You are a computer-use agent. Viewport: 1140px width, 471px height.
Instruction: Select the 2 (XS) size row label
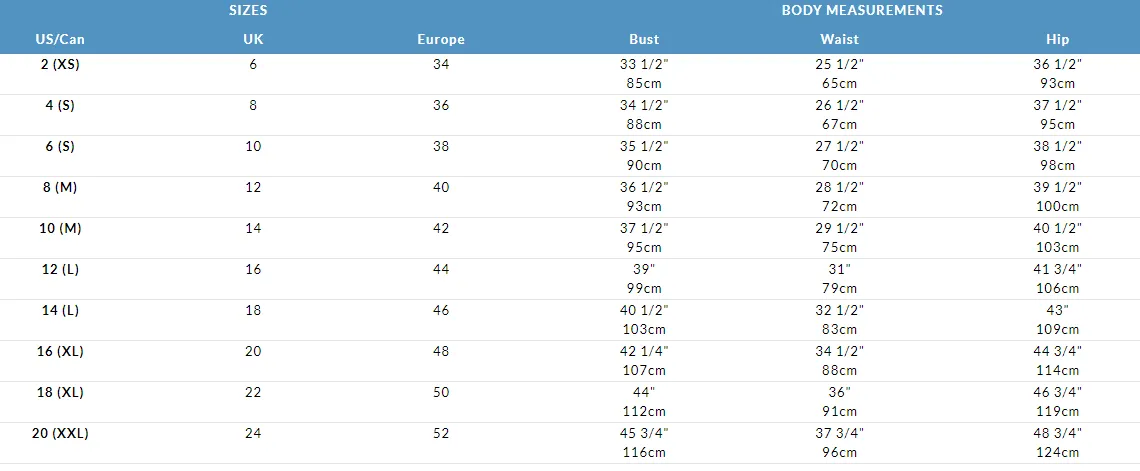60,64
